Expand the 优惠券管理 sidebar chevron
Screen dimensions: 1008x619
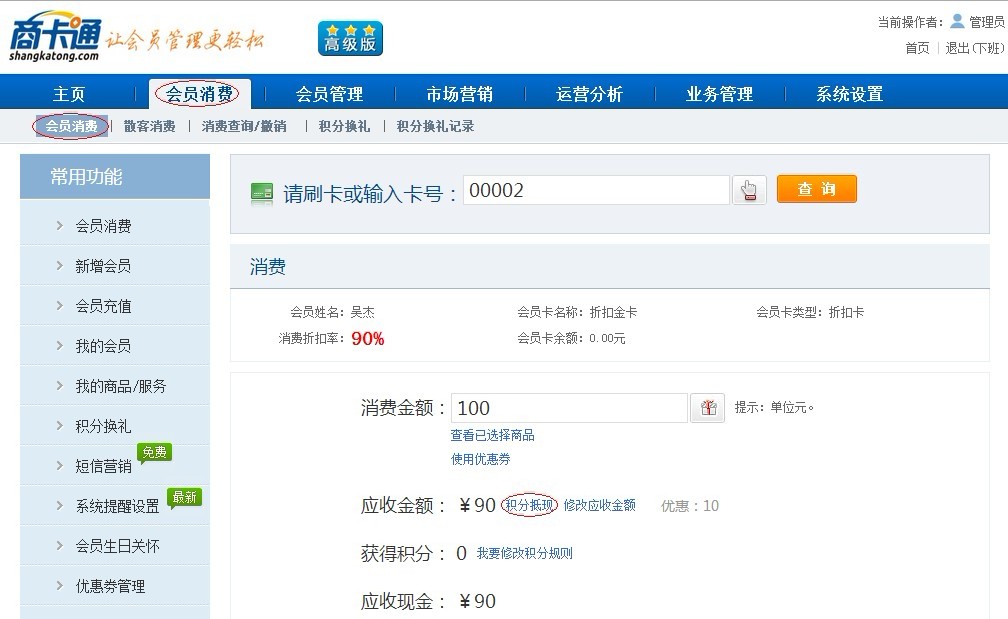pos(60,586)
